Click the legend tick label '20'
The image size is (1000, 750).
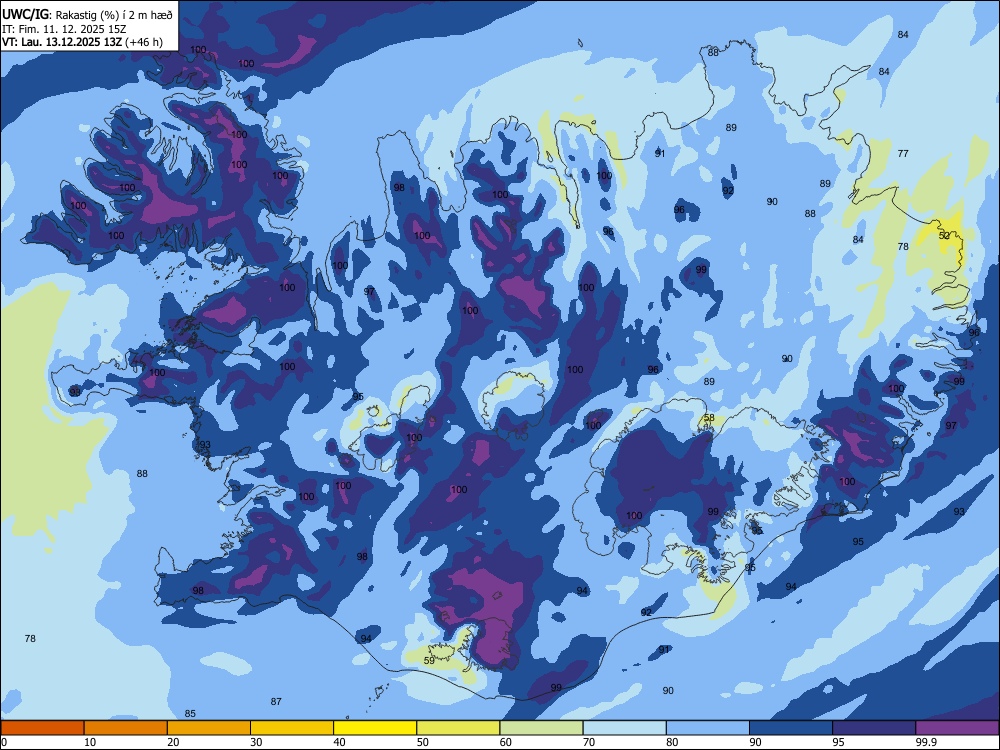pyautogui.click(x=173, y=742)
